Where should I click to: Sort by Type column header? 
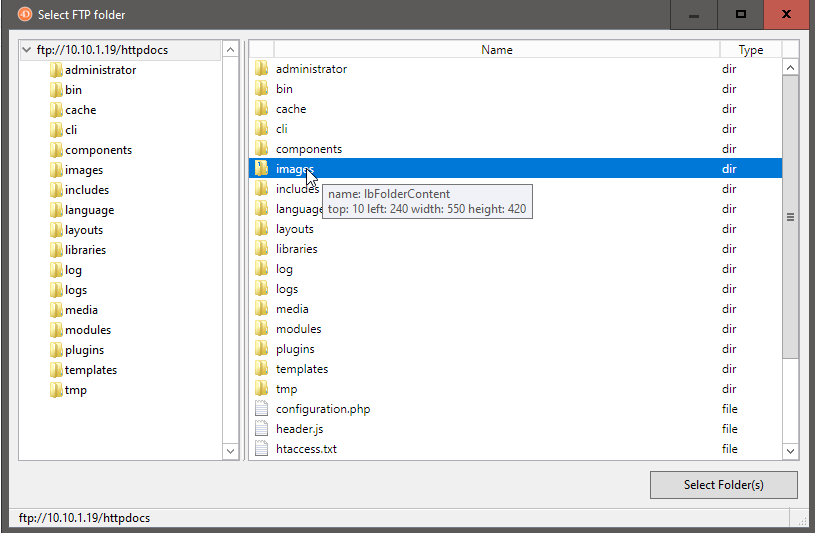tap(750, 50)
